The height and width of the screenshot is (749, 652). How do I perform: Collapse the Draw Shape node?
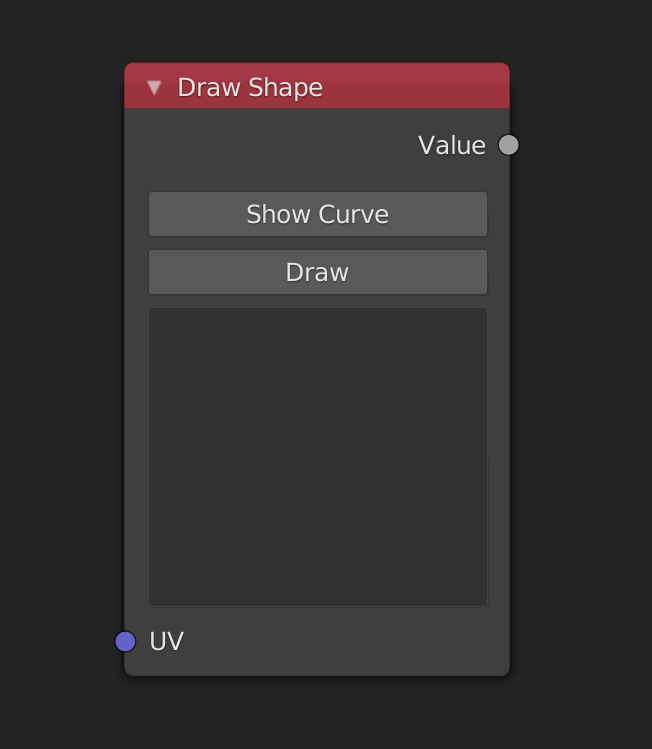[x=154, y=87]
